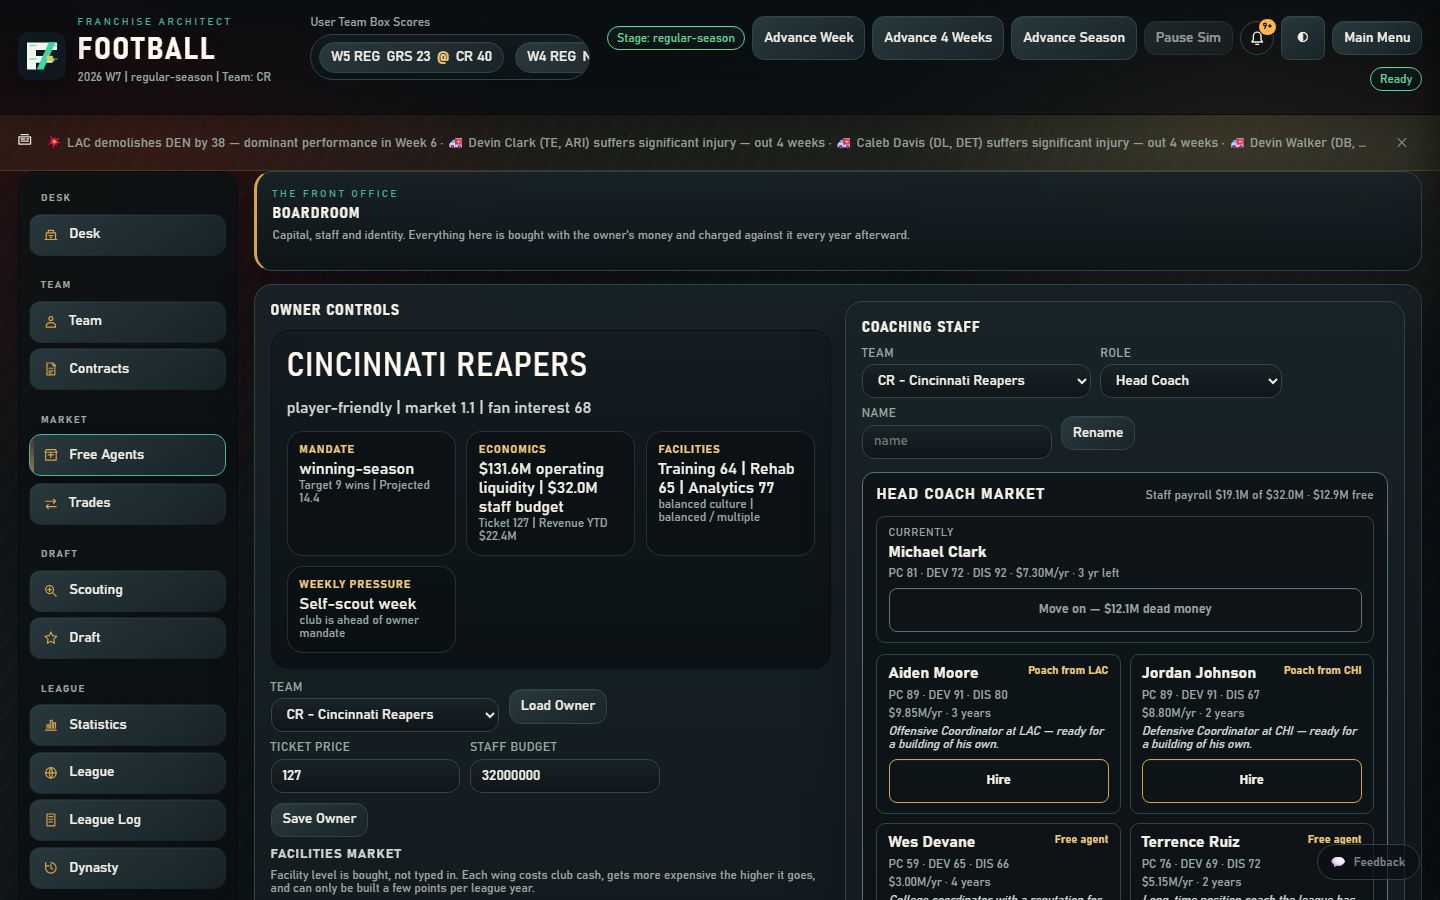Open the Coaching Staff team dropdown
1440x900 pixels.
click(976, 381)
